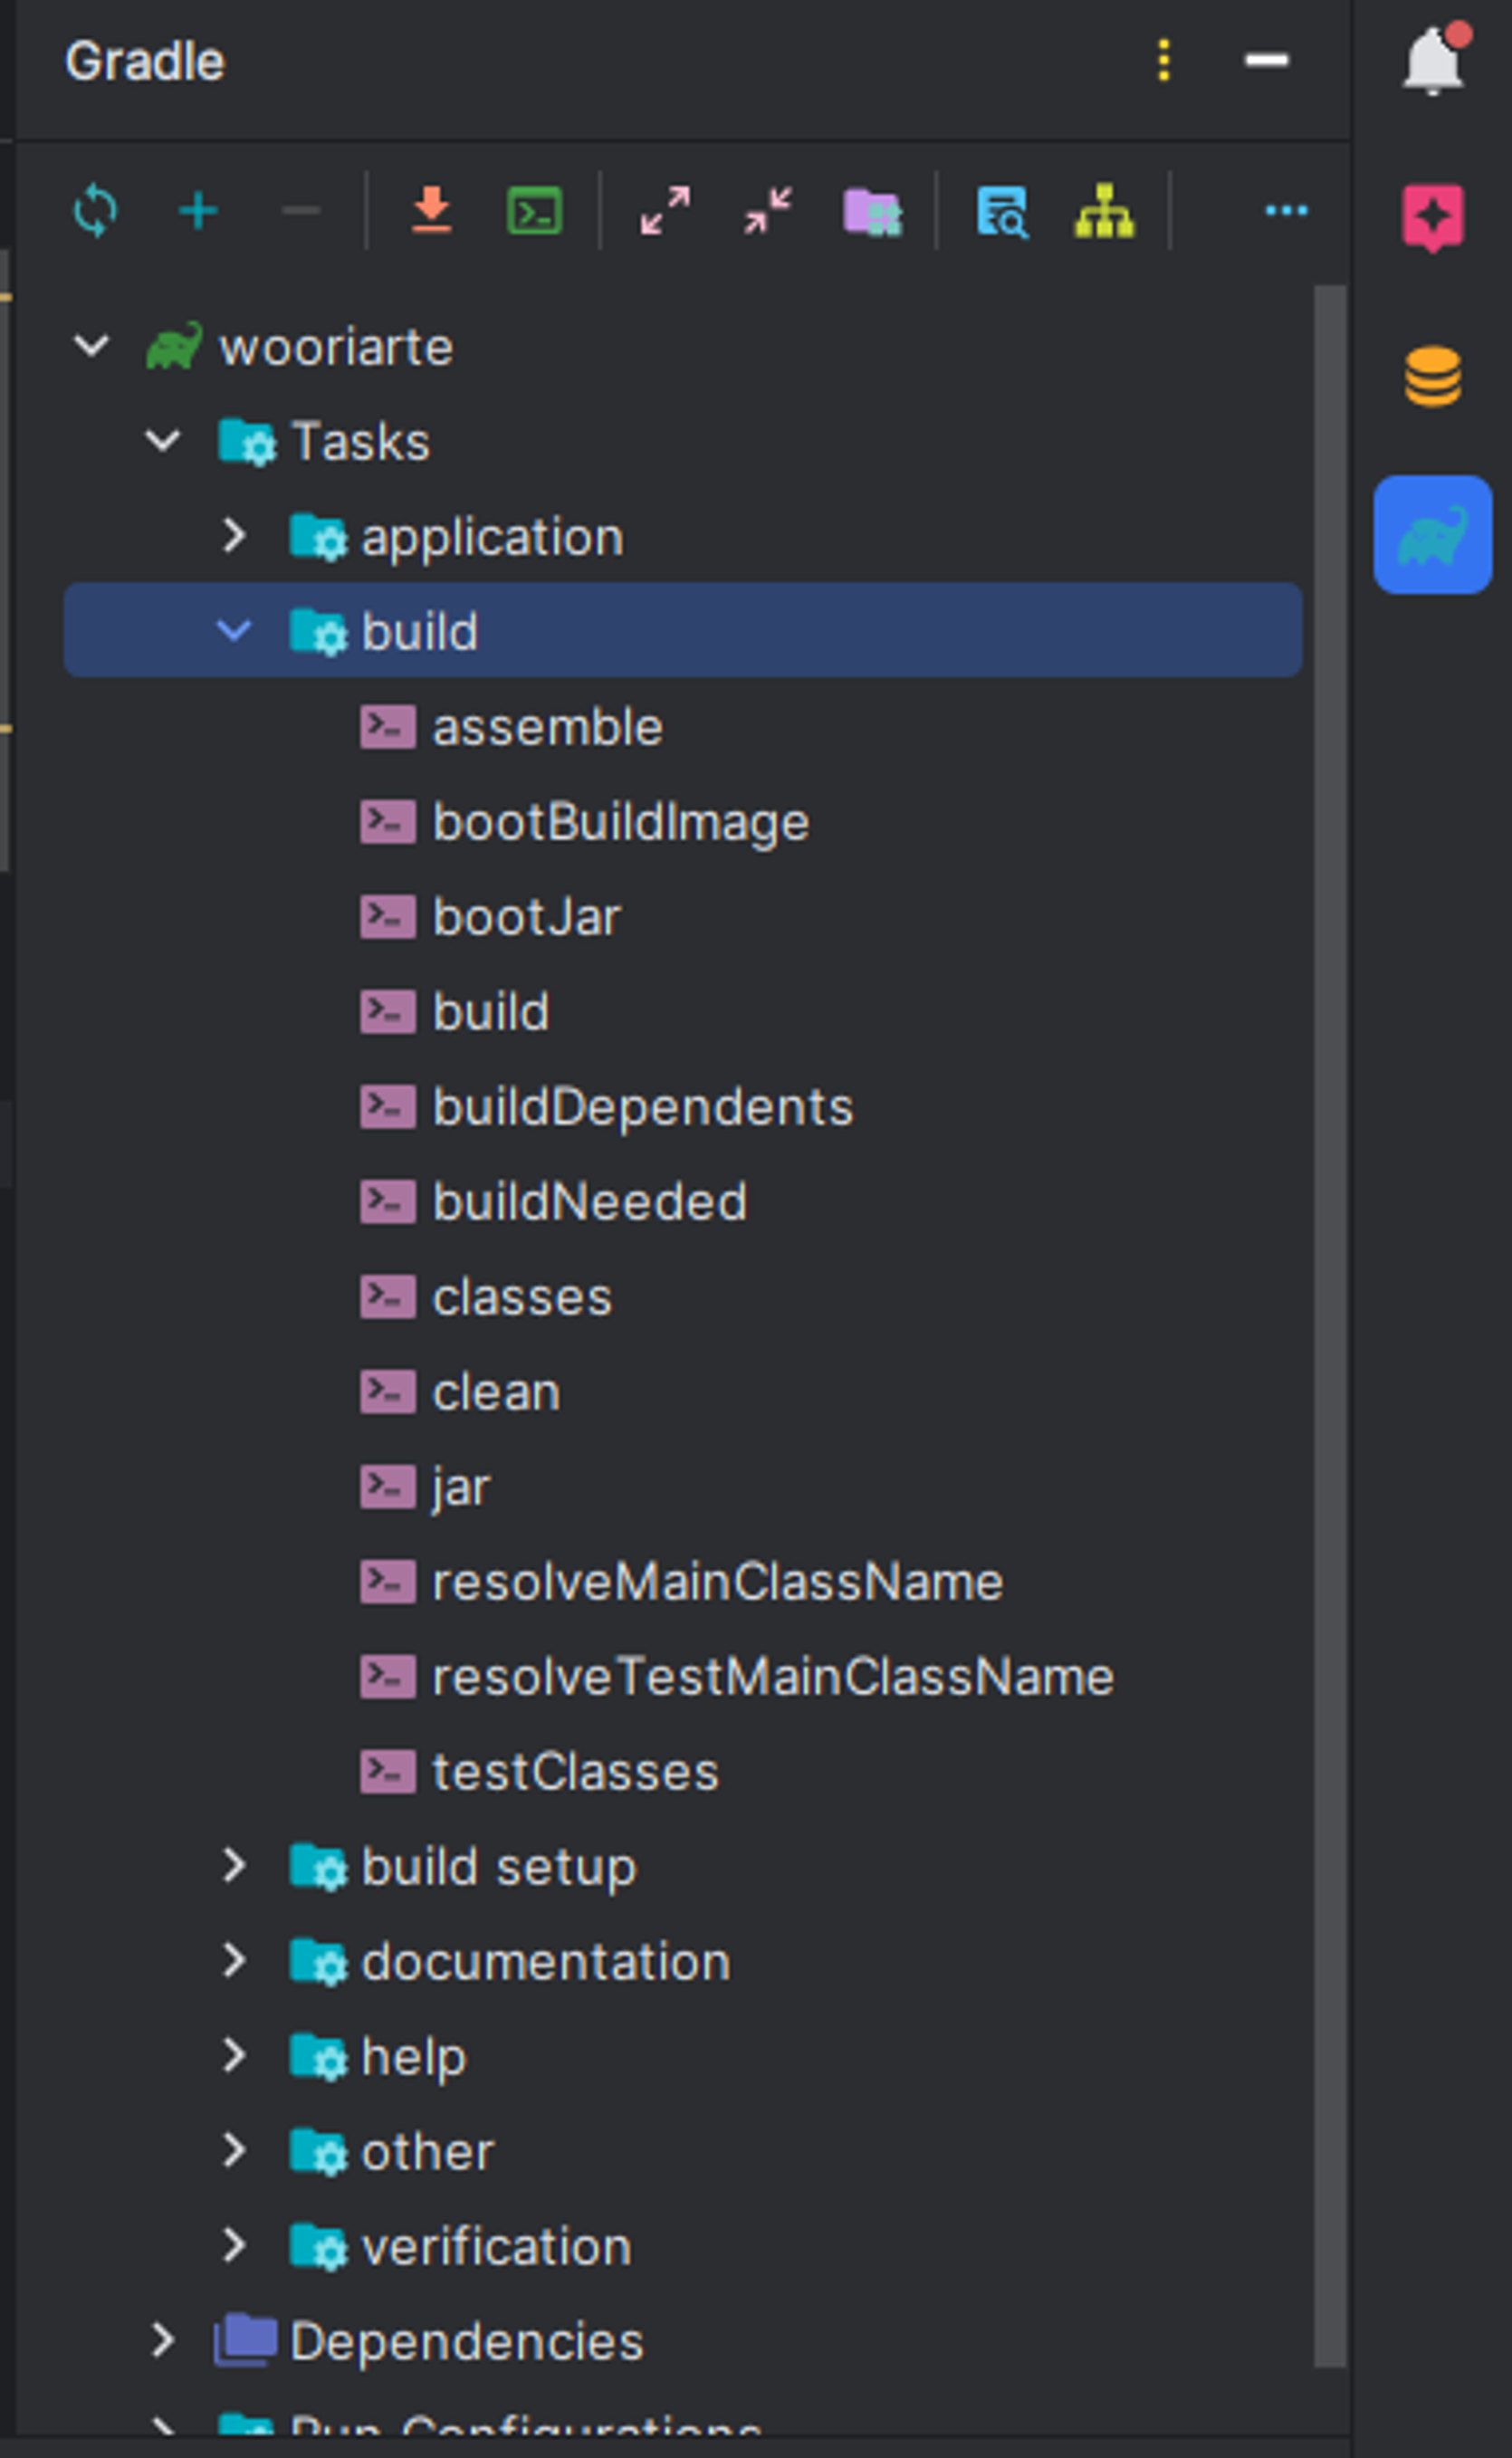This screenshot has height=2458, width=1512.
Task: Open the Database tool window icon
Action: point(1433,377)
